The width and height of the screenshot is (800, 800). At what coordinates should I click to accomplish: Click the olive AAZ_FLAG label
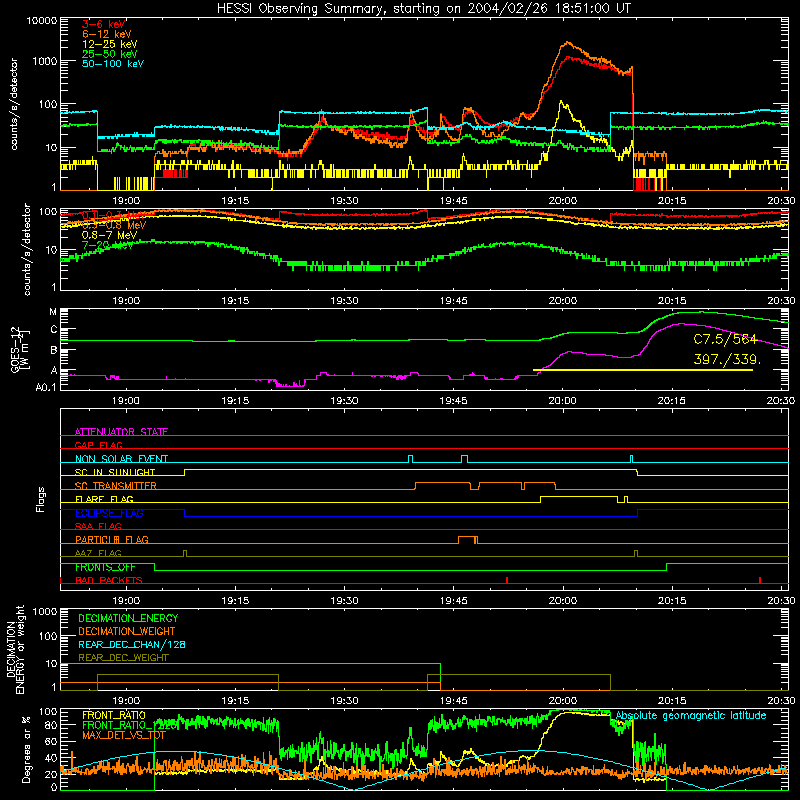[98, 553]
